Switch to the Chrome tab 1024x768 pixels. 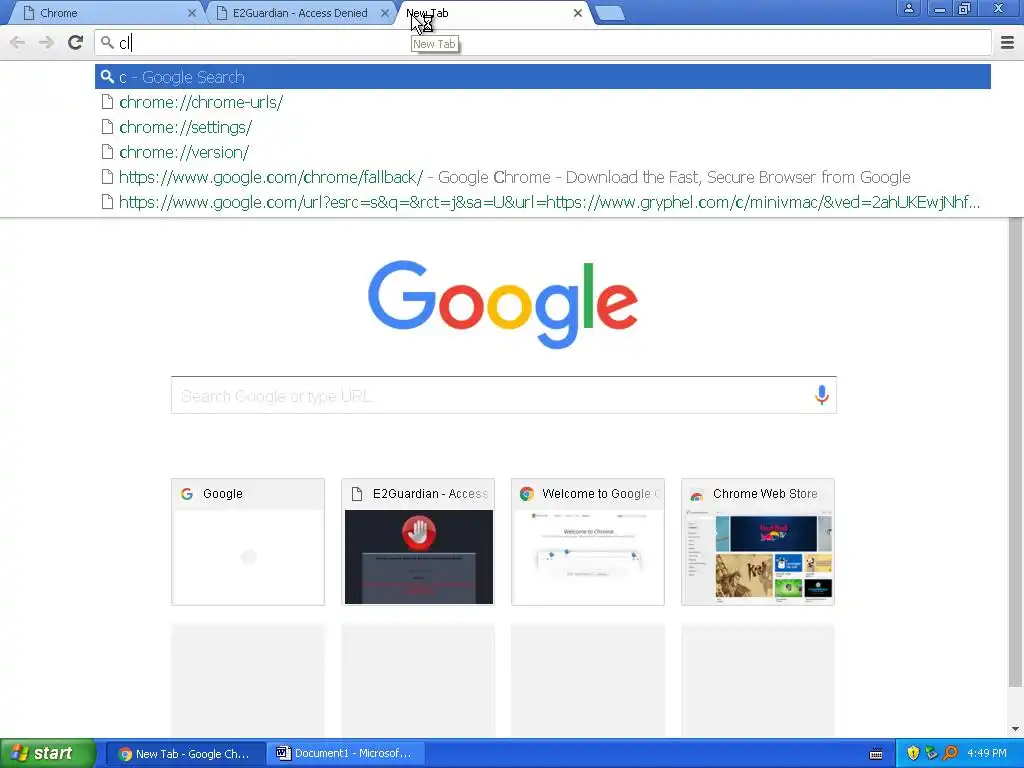104,13
